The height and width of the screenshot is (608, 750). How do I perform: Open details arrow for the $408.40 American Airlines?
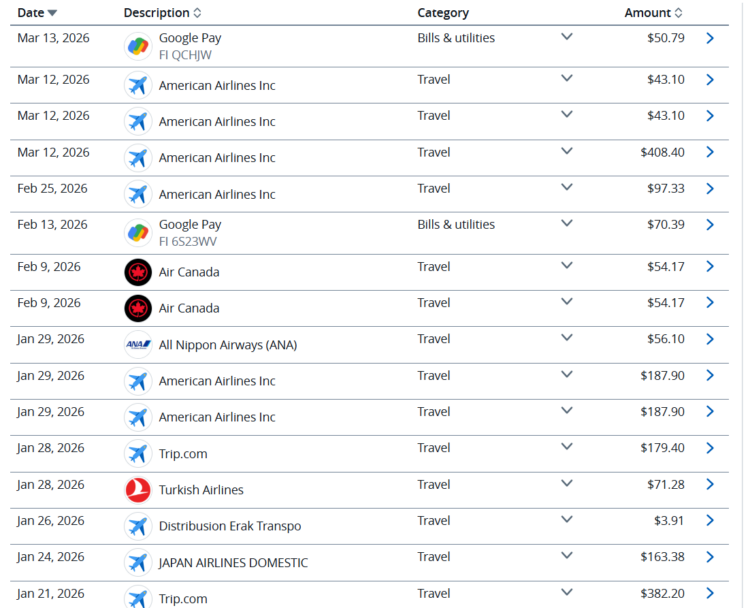[710, 152]
